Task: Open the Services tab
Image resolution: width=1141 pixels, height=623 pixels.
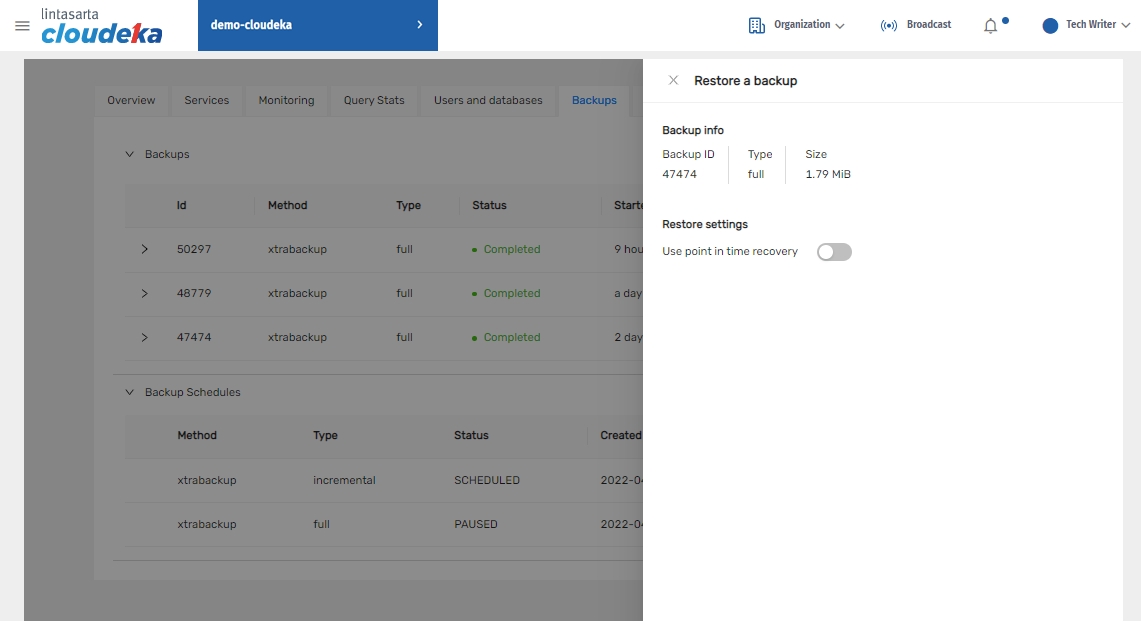Action: [x=207, y=100]
